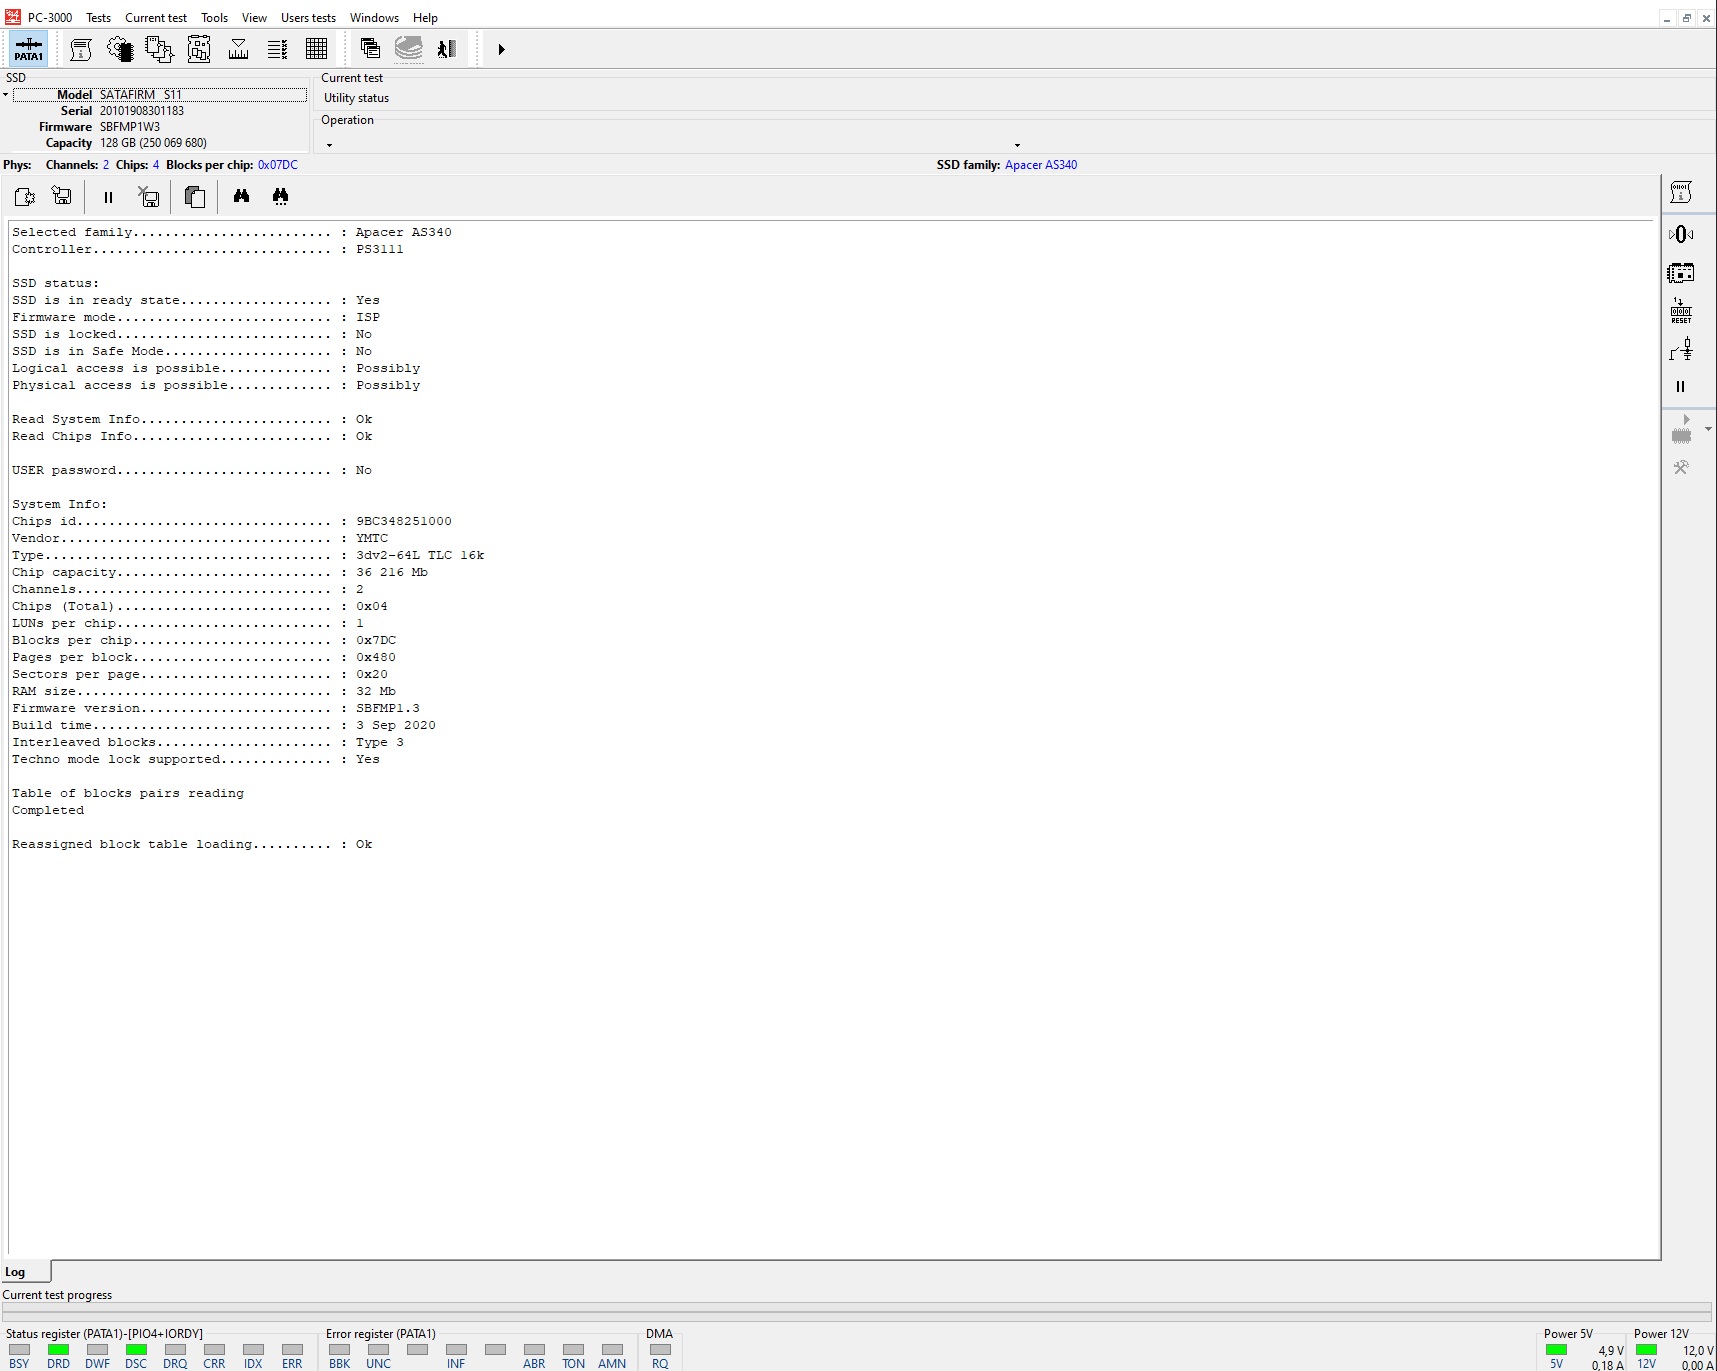Image resolution: width=1717 pixels, height=1371 pixels.
Task: Click the Serial 20101908301183 text
Action: click(x=122, y=111)
